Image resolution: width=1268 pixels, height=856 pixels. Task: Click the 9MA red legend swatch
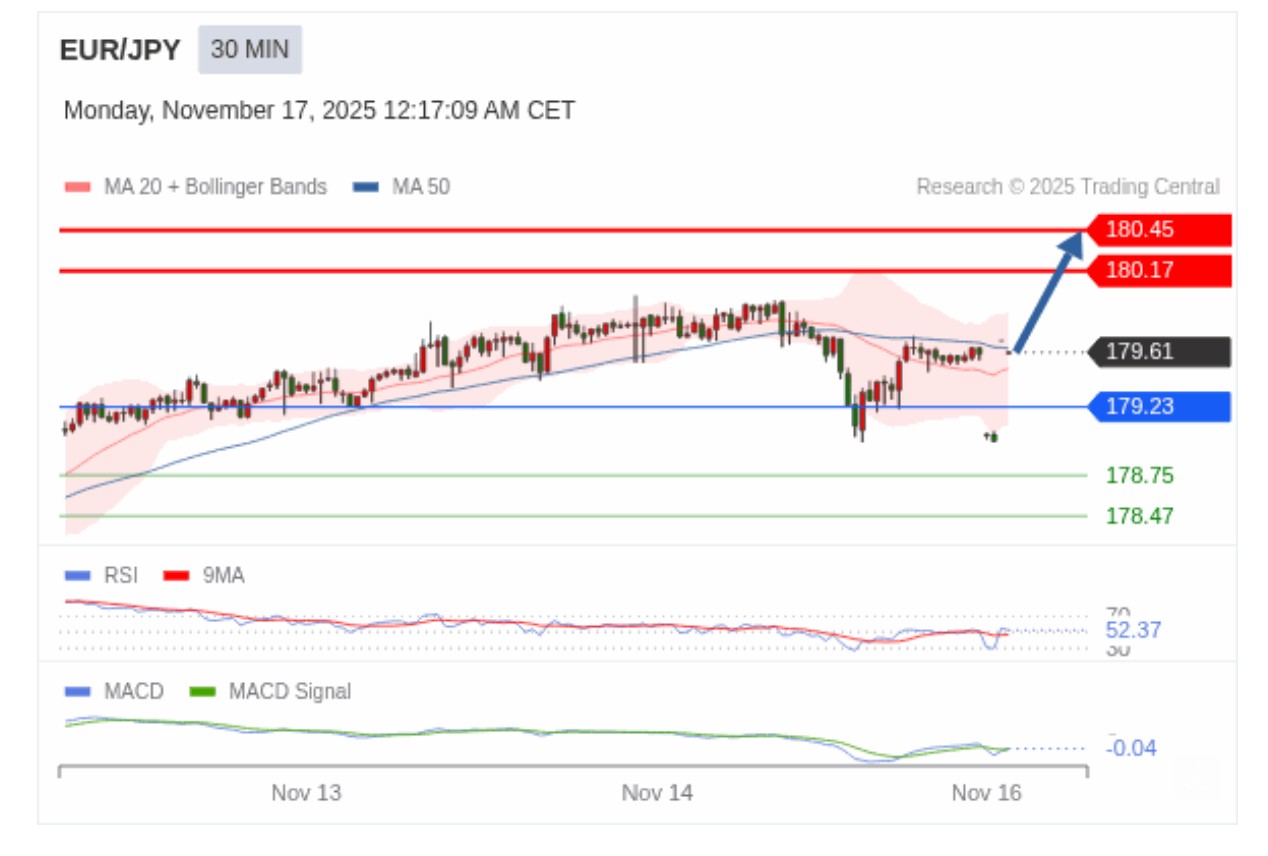point(176,576)
